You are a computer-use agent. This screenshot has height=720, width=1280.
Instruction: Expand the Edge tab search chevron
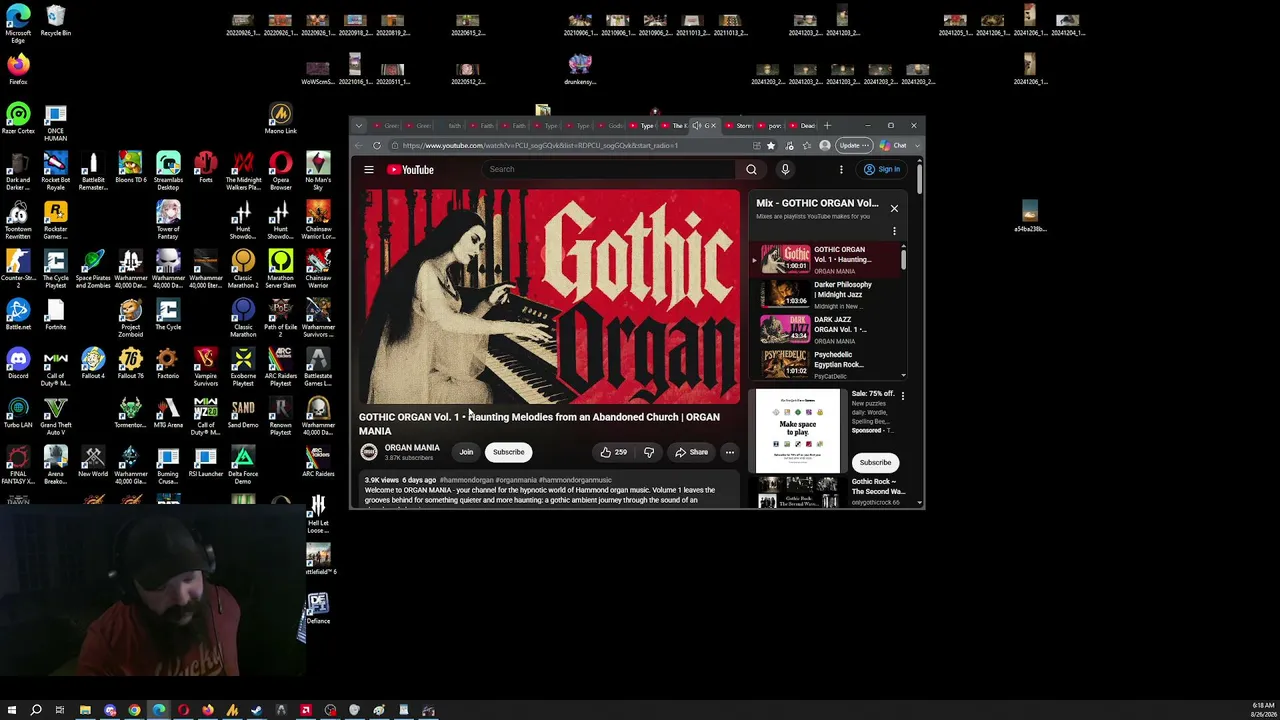tap(359, 126)
